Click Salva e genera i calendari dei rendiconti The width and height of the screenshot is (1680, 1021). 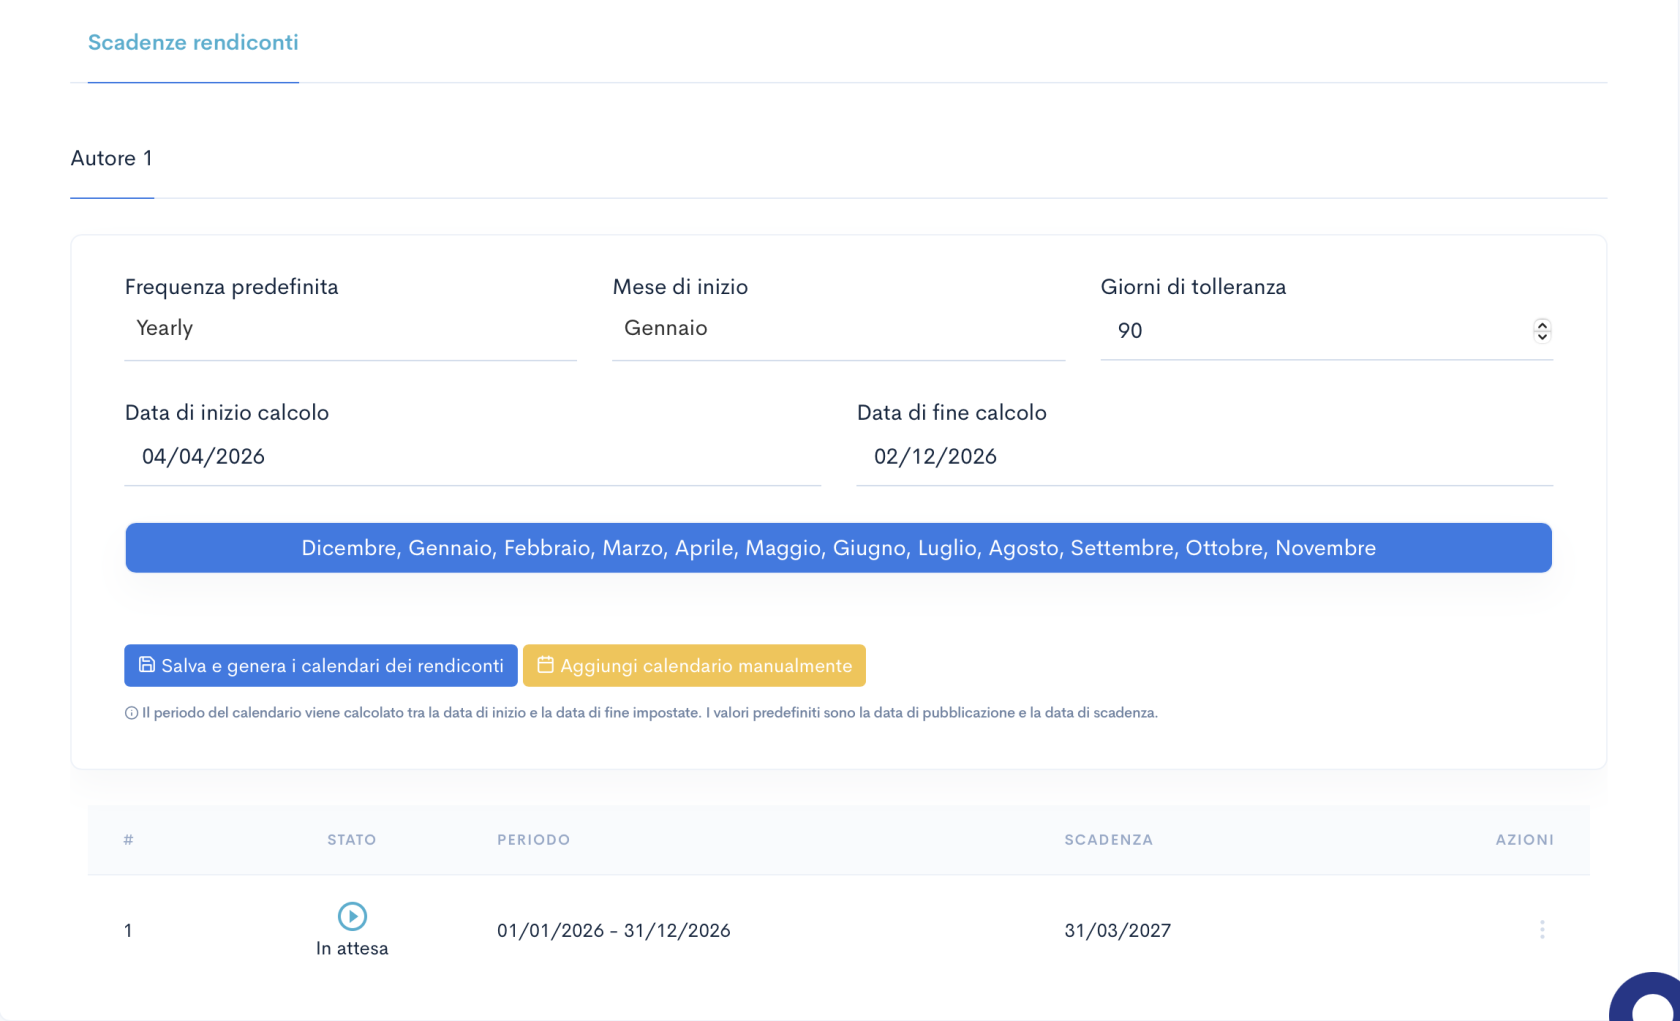[x=321, y=666]
